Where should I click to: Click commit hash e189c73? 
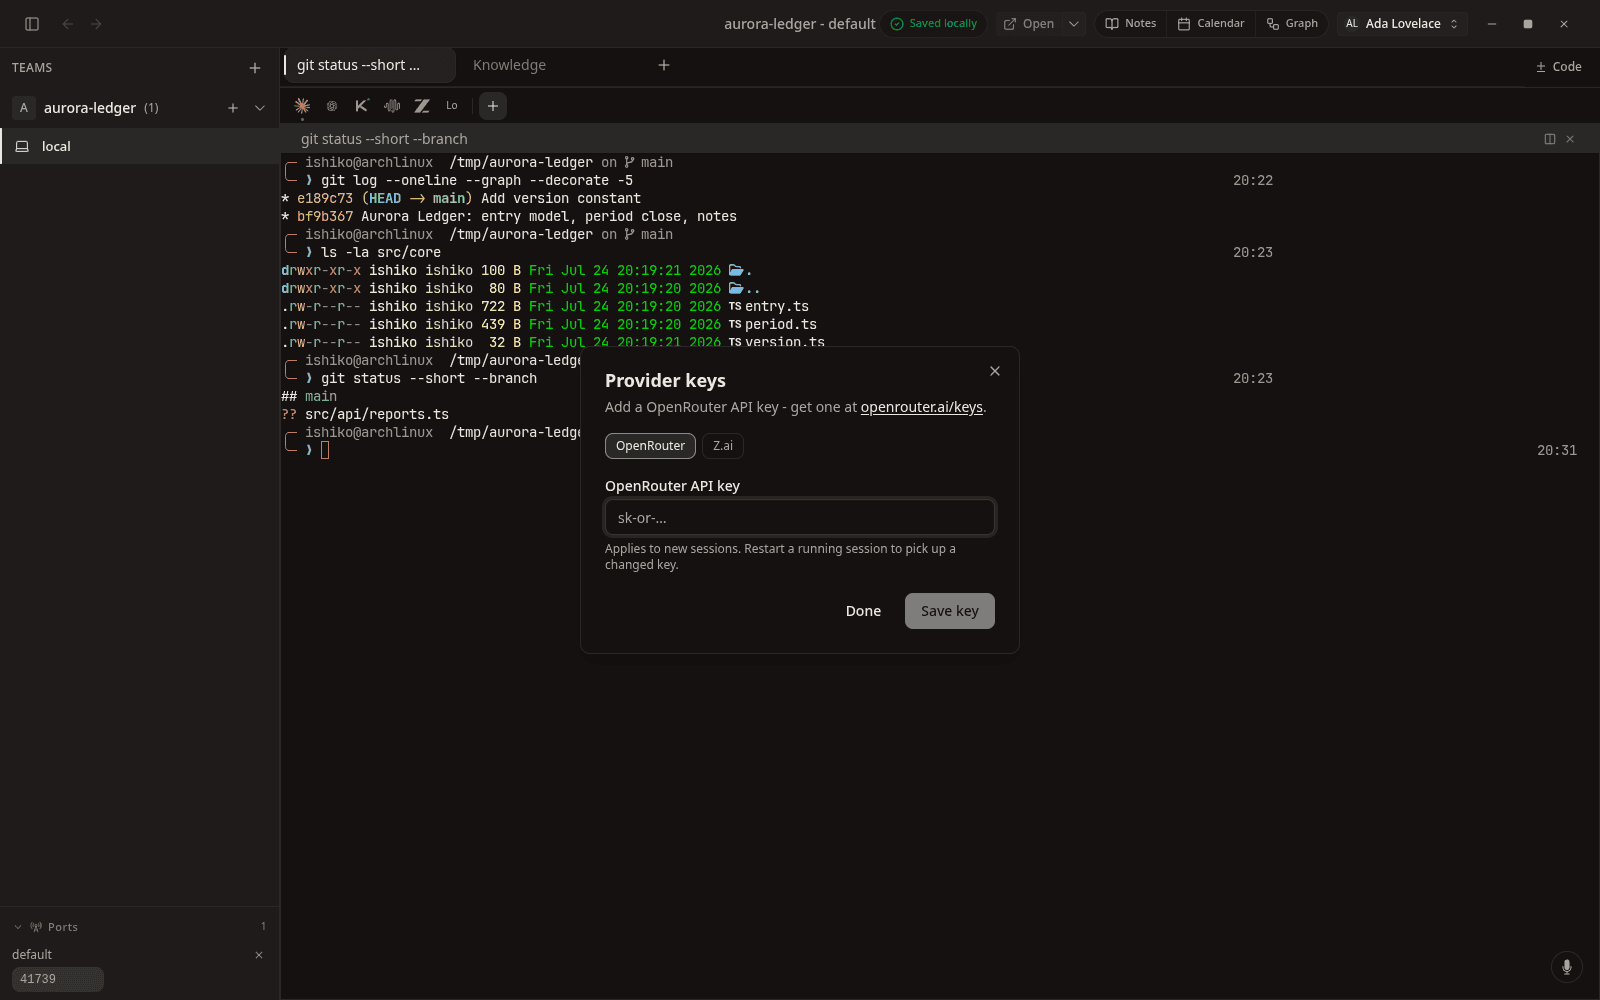[x=325, y=199]
